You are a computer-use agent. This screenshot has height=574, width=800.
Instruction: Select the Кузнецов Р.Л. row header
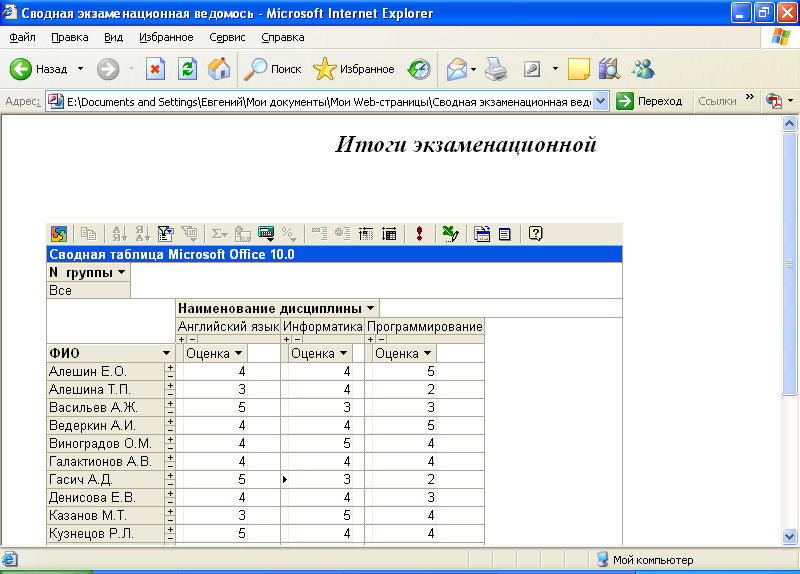coord(106,533)
